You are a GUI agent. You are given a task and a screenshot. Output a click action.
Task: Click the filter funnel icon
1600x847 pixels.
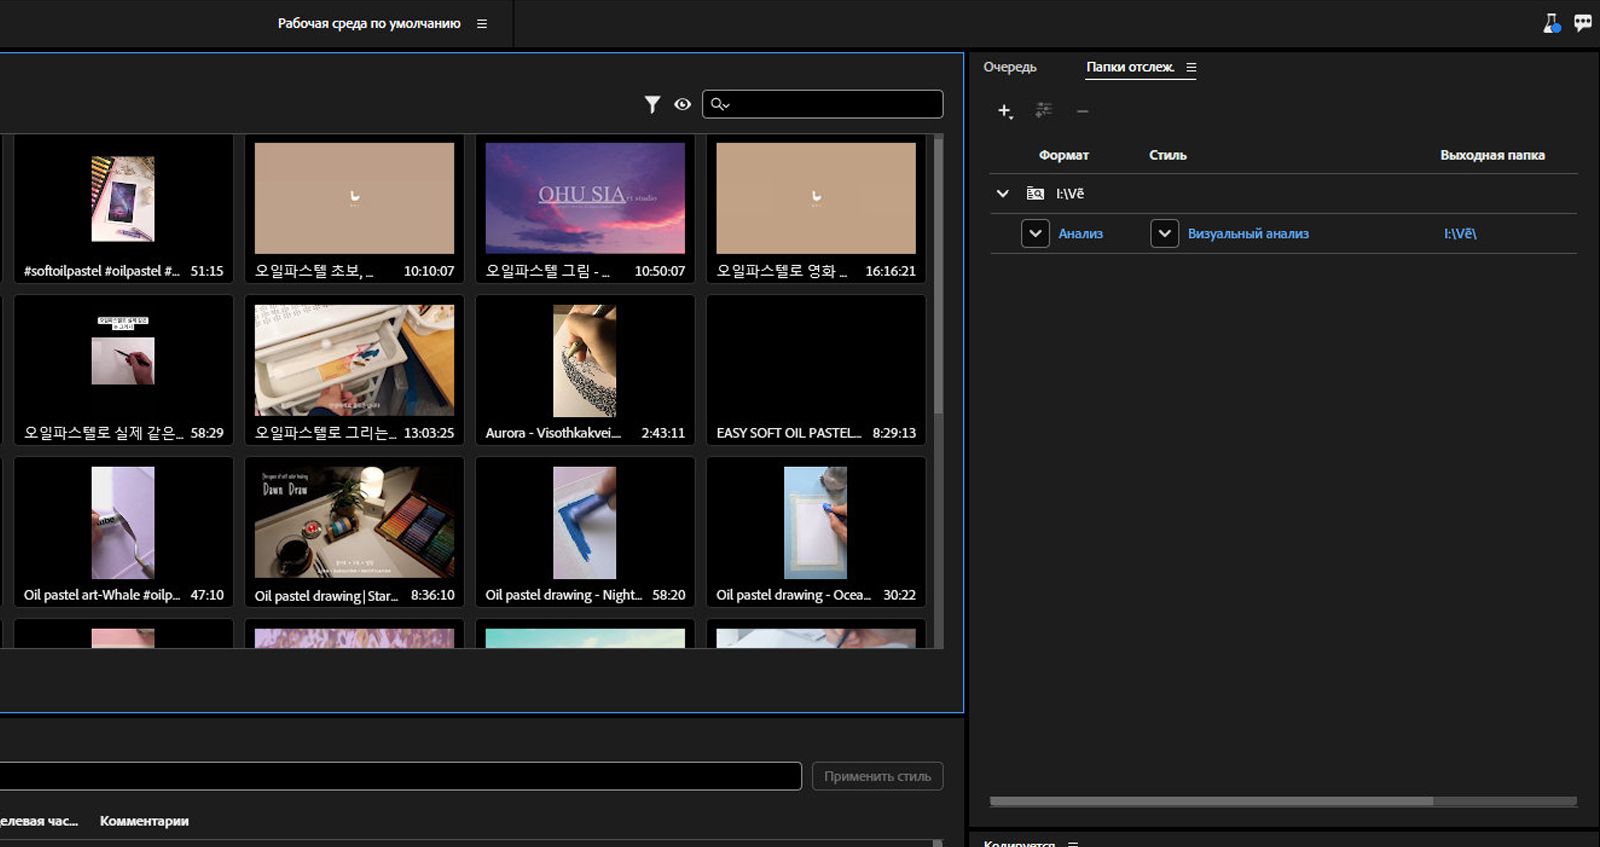652,104
